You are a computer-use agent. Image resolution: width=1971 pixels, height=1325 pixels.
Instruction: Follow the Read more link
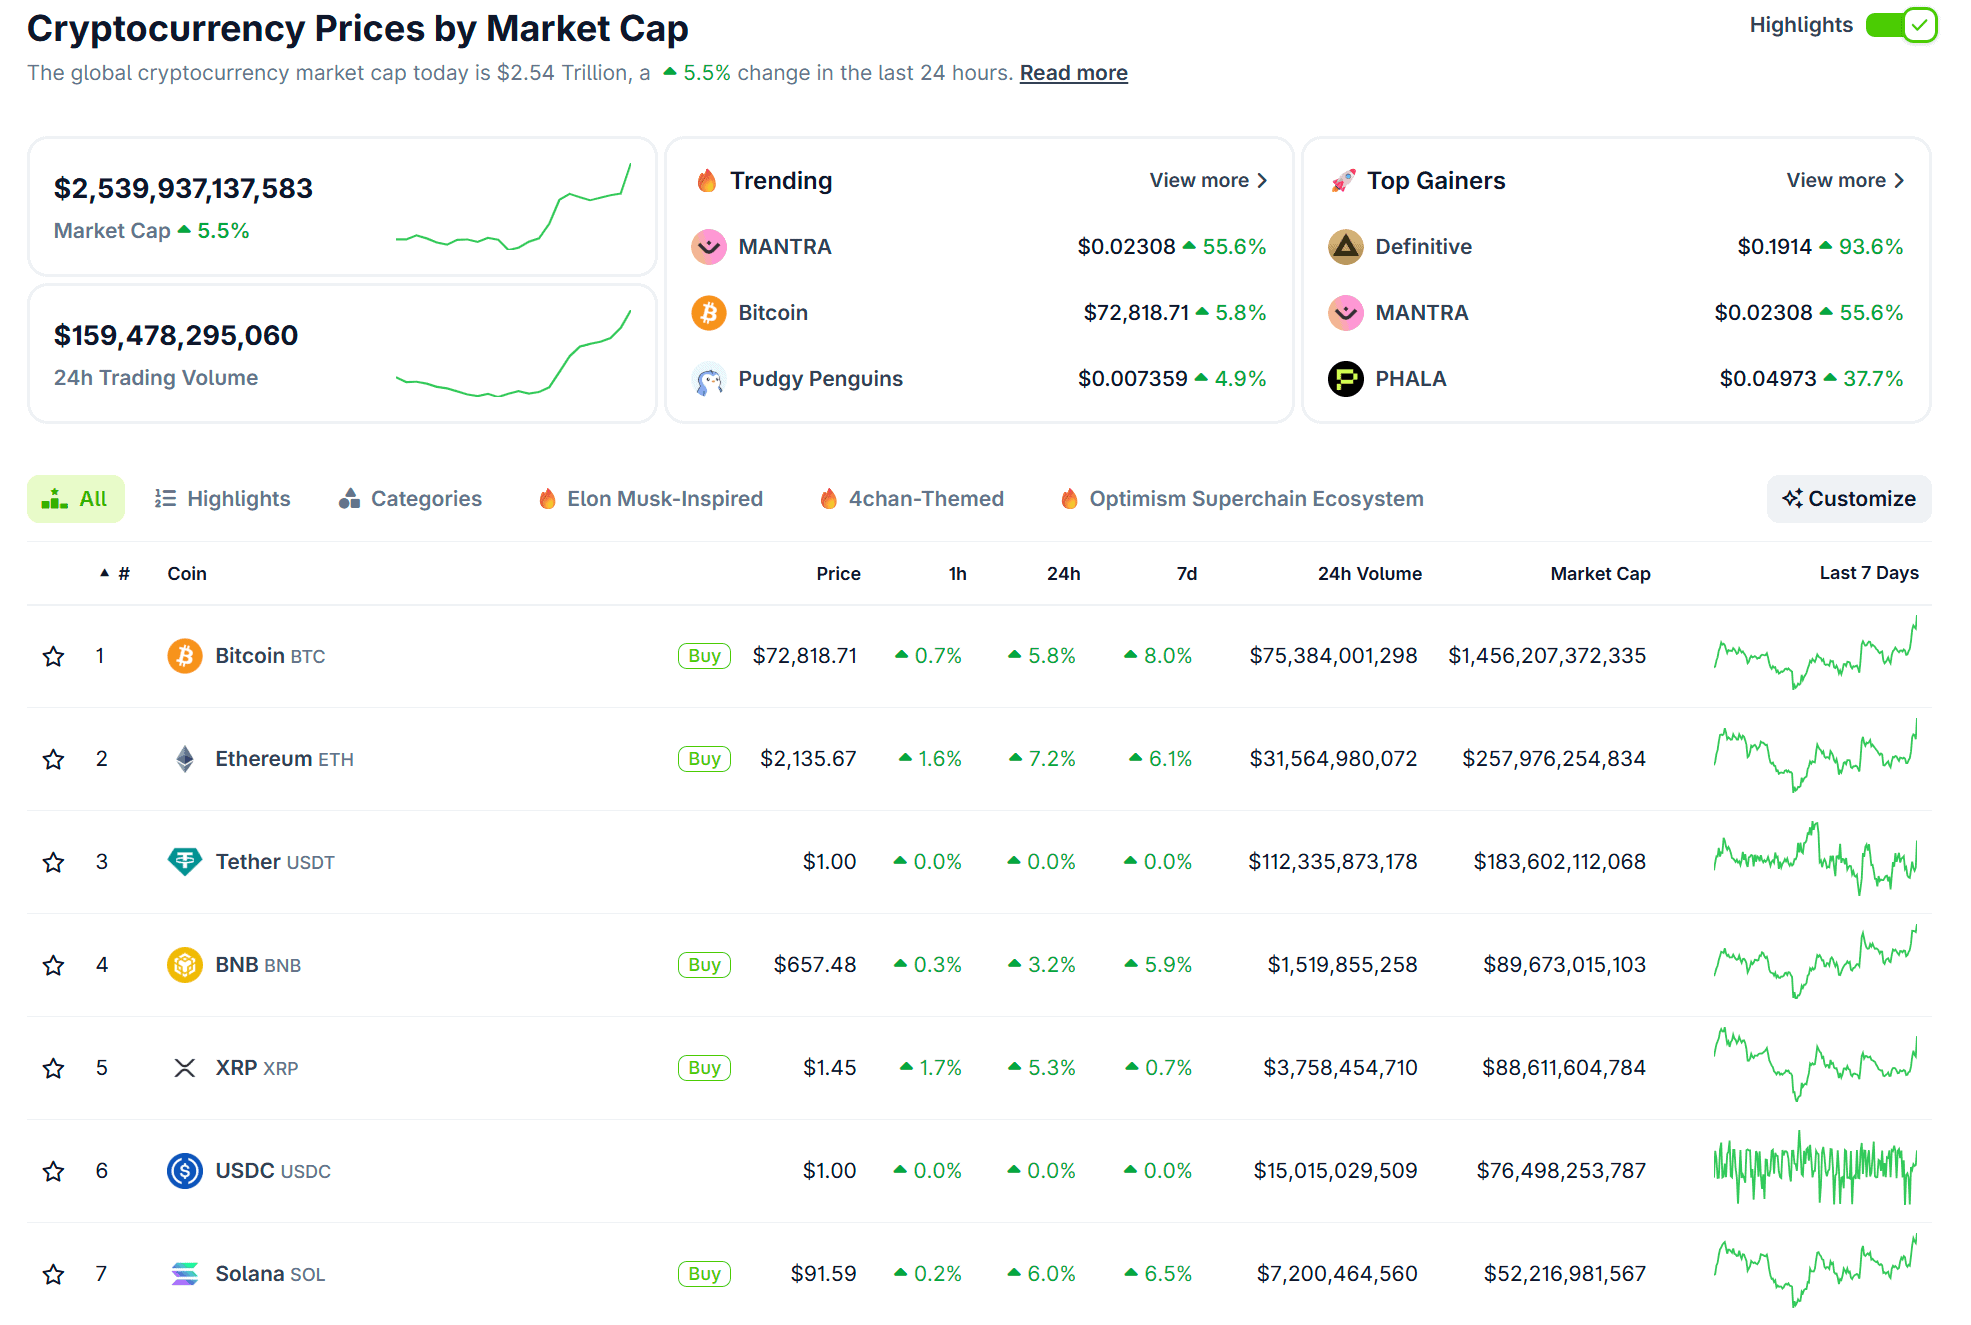1073,73
